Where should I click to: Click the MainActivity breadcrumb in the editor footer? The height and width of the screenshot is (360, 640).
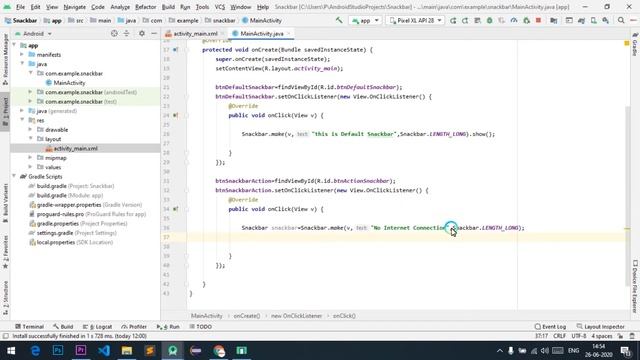click(207, 316)
